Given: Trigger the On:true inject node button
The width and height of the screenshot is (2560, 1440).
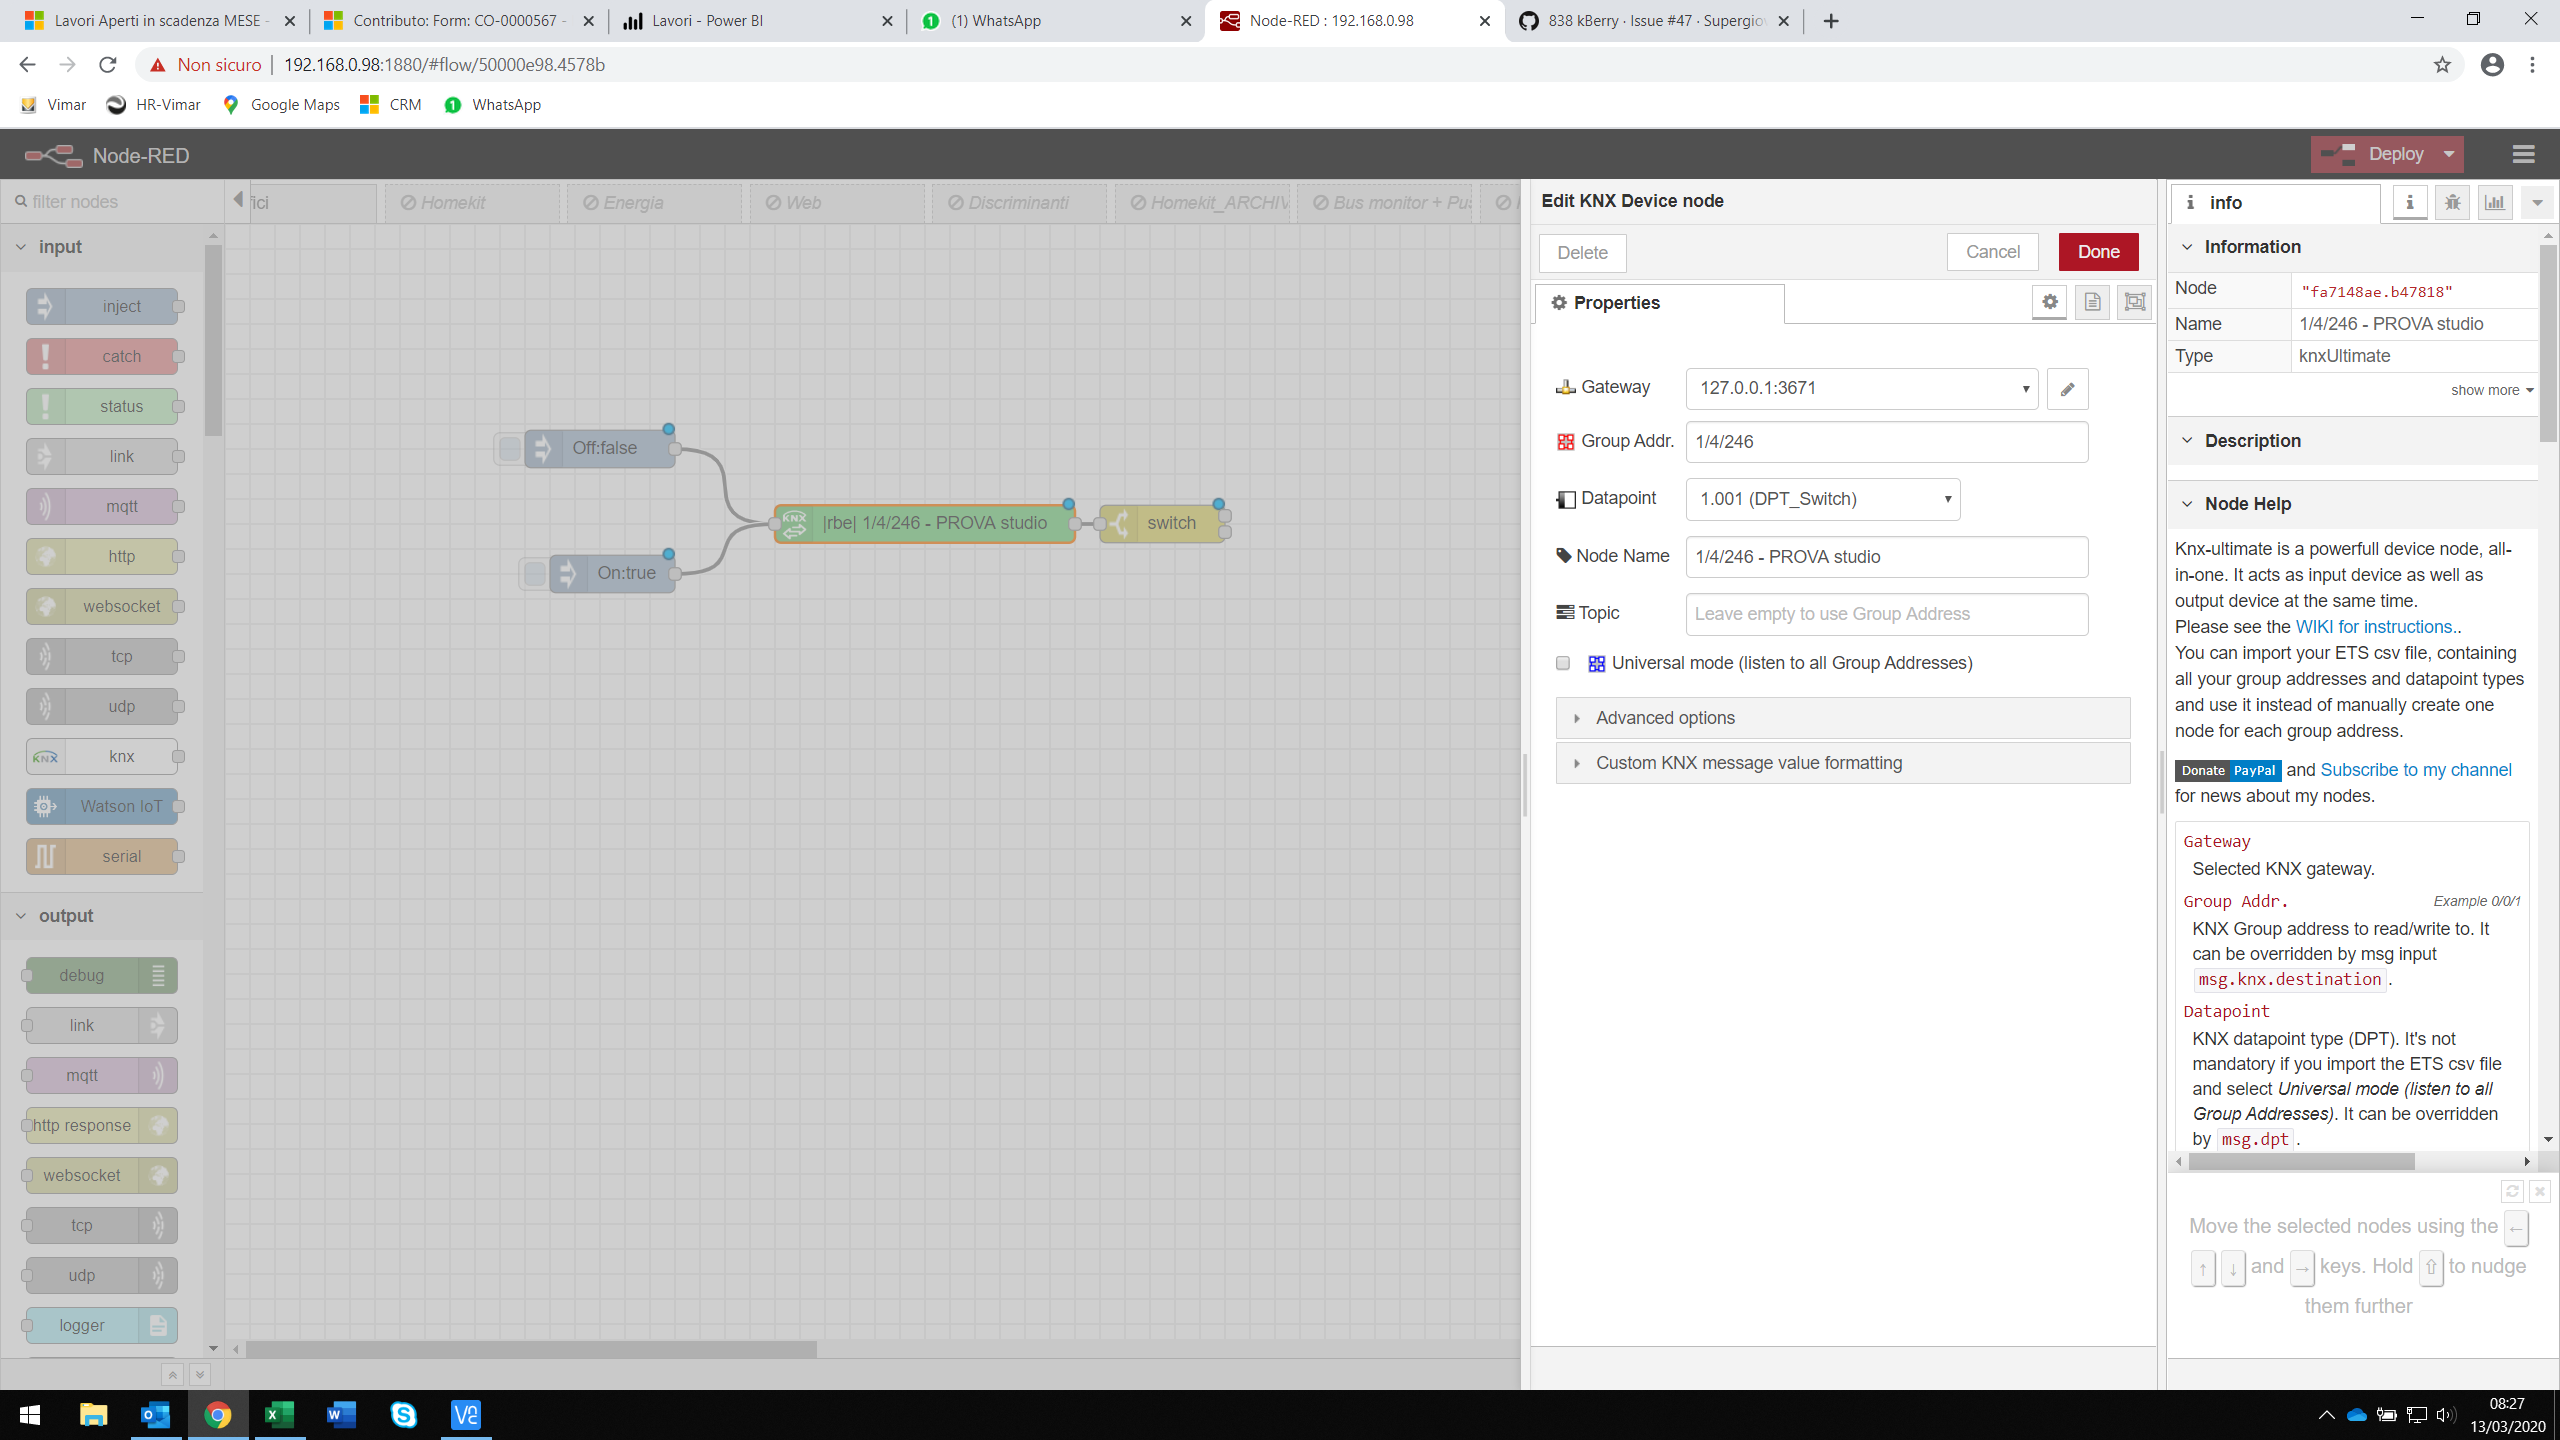Looking at the screenshot, I should point(534,573).
